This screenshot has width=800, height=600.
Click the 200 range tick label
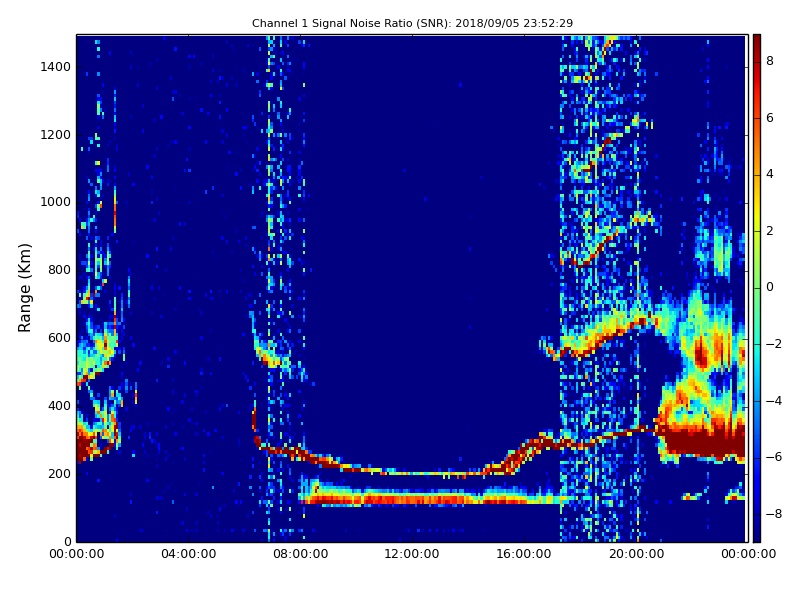click(x=59, y=473)
